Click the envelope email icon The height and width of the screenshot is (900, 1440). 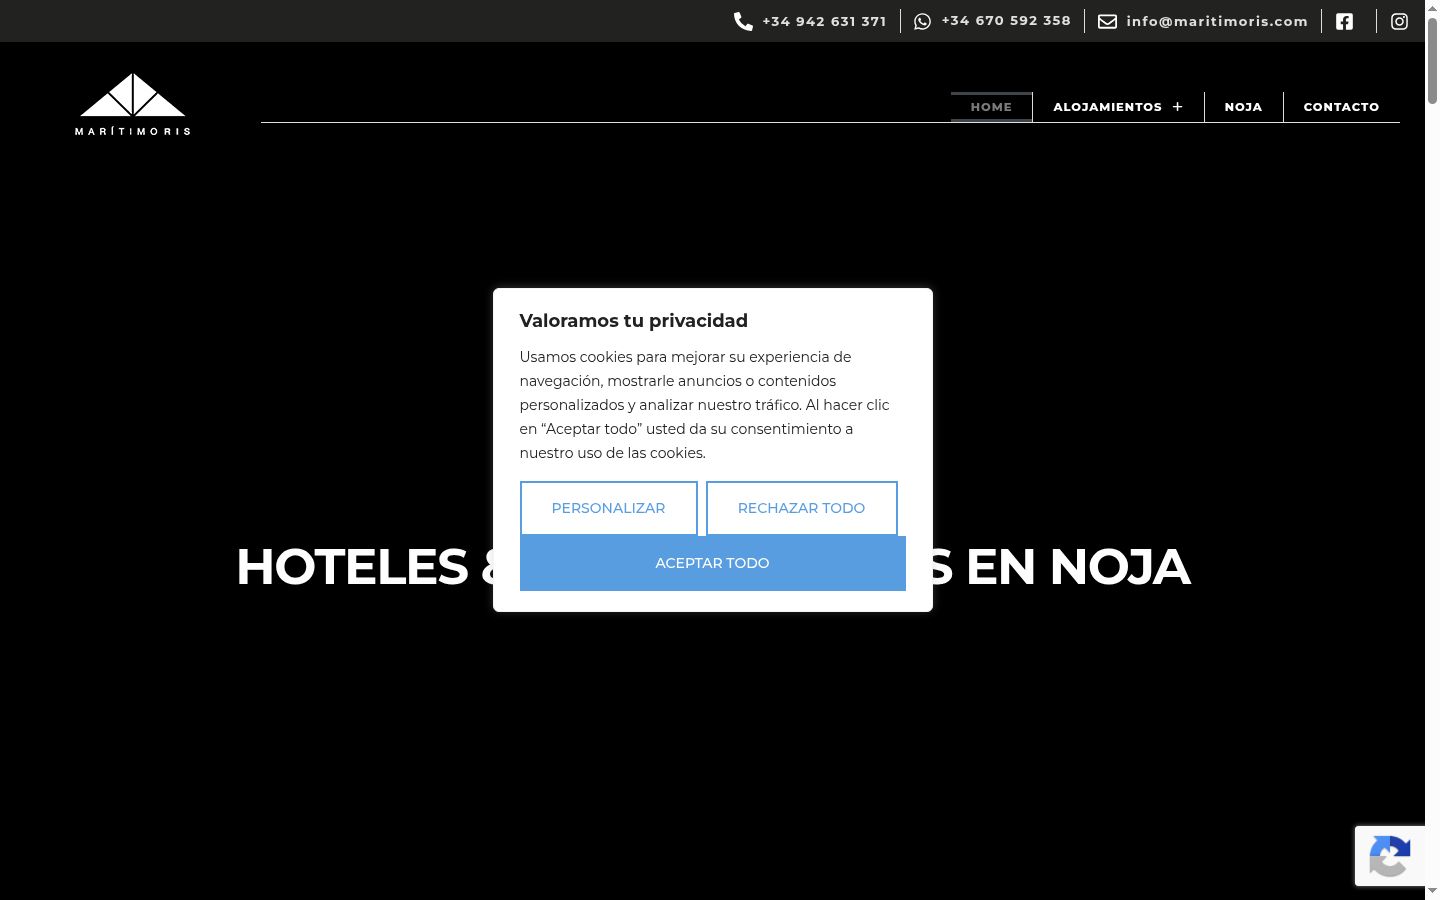tap(1107, 21)
